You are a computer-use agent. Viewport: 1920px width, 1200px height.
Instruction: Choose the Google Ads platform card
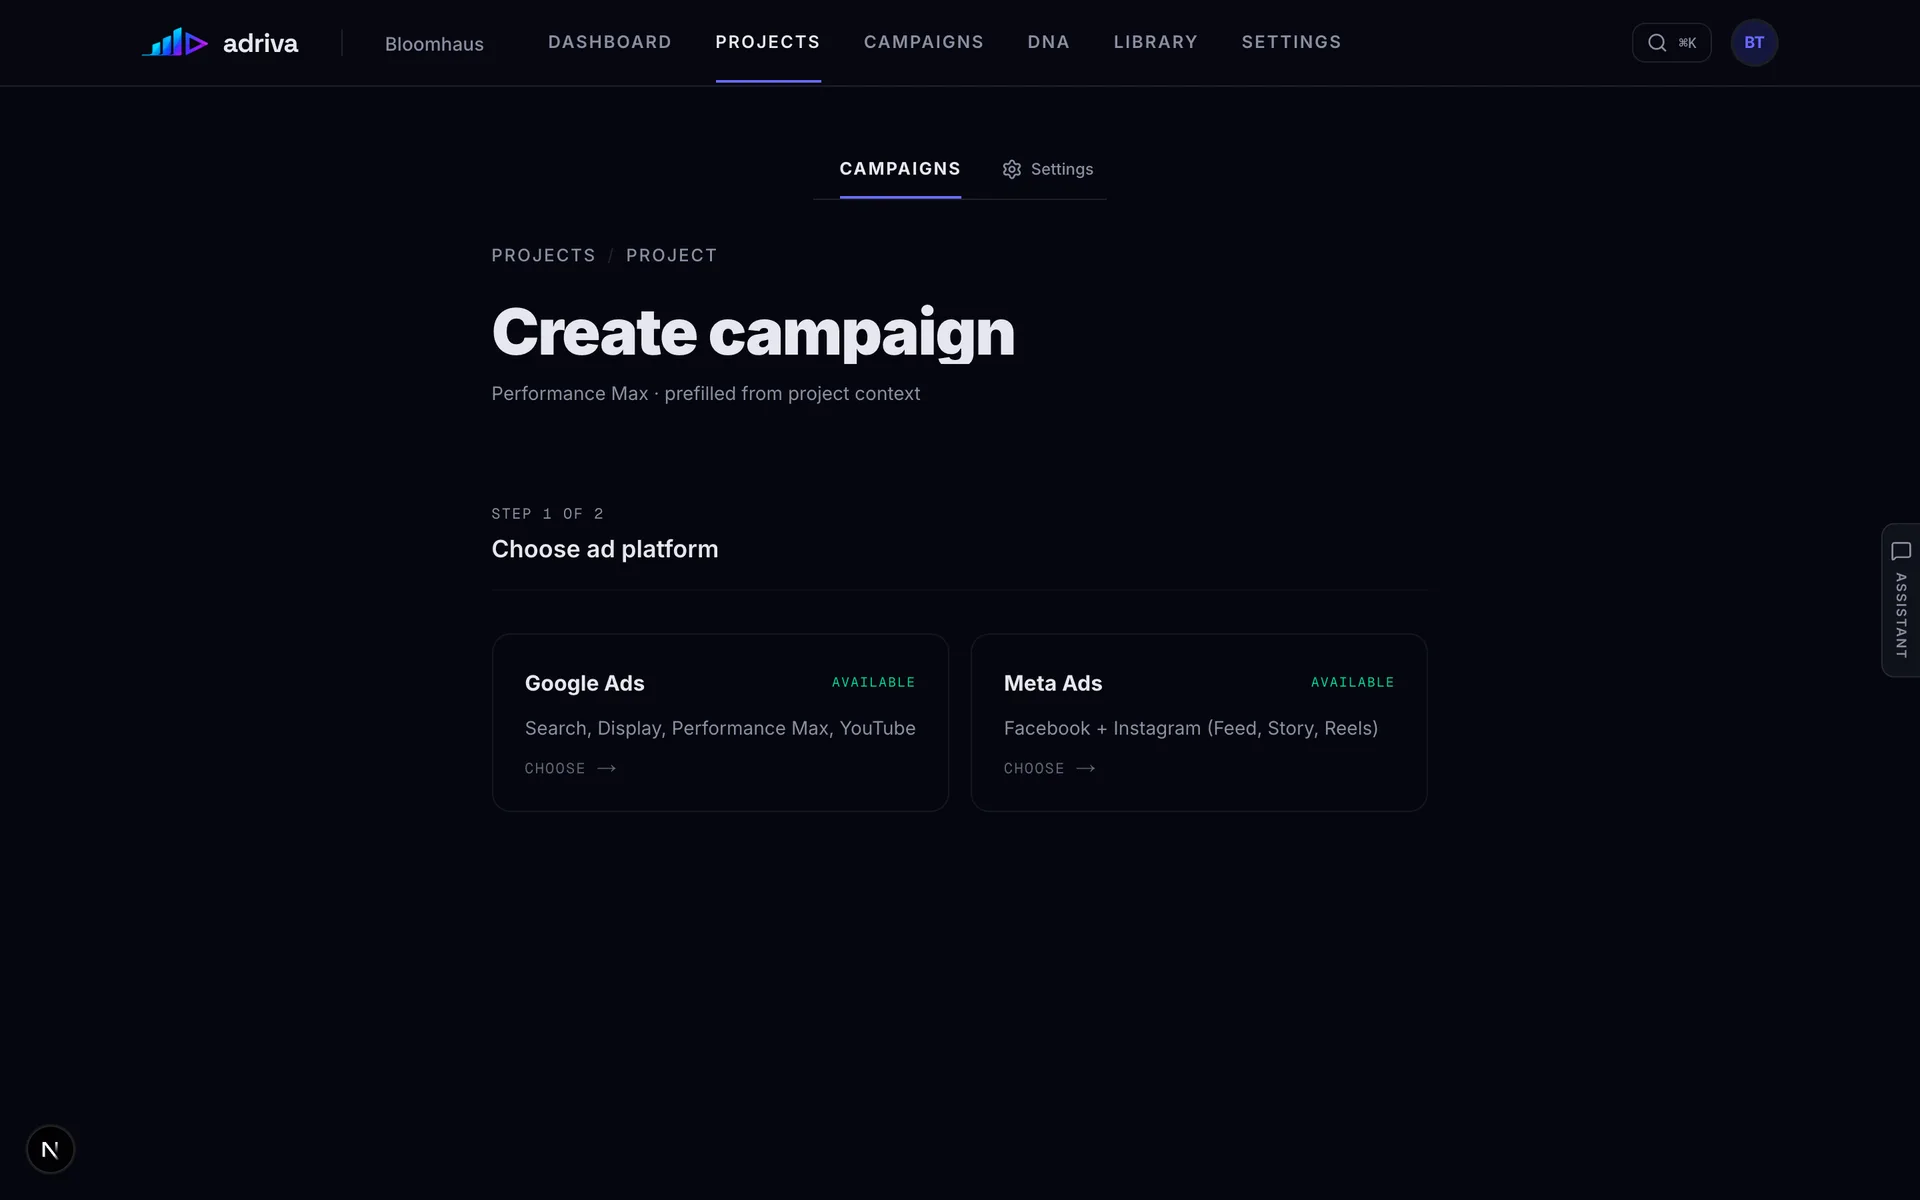(720, 722)
